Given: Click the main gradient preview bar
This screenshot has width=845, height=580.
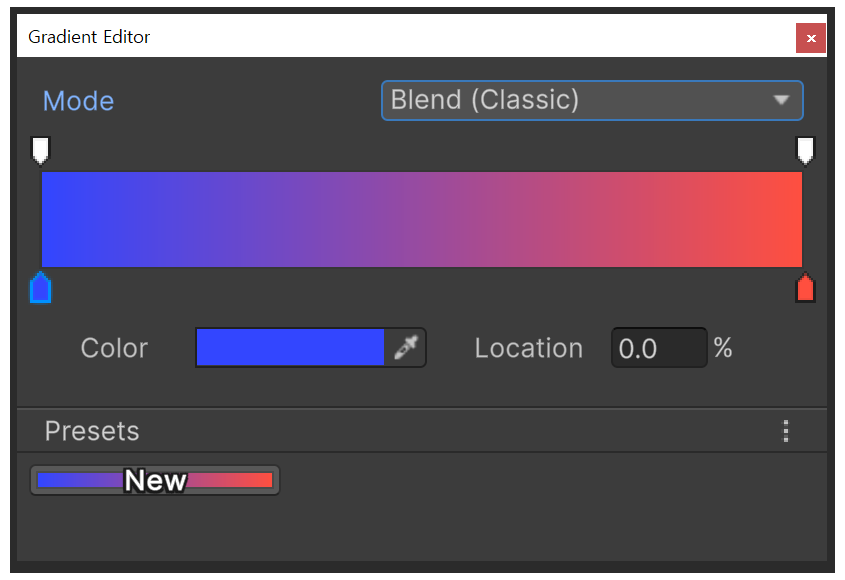Looking at the screenshot, I should [x=422, y=219].
